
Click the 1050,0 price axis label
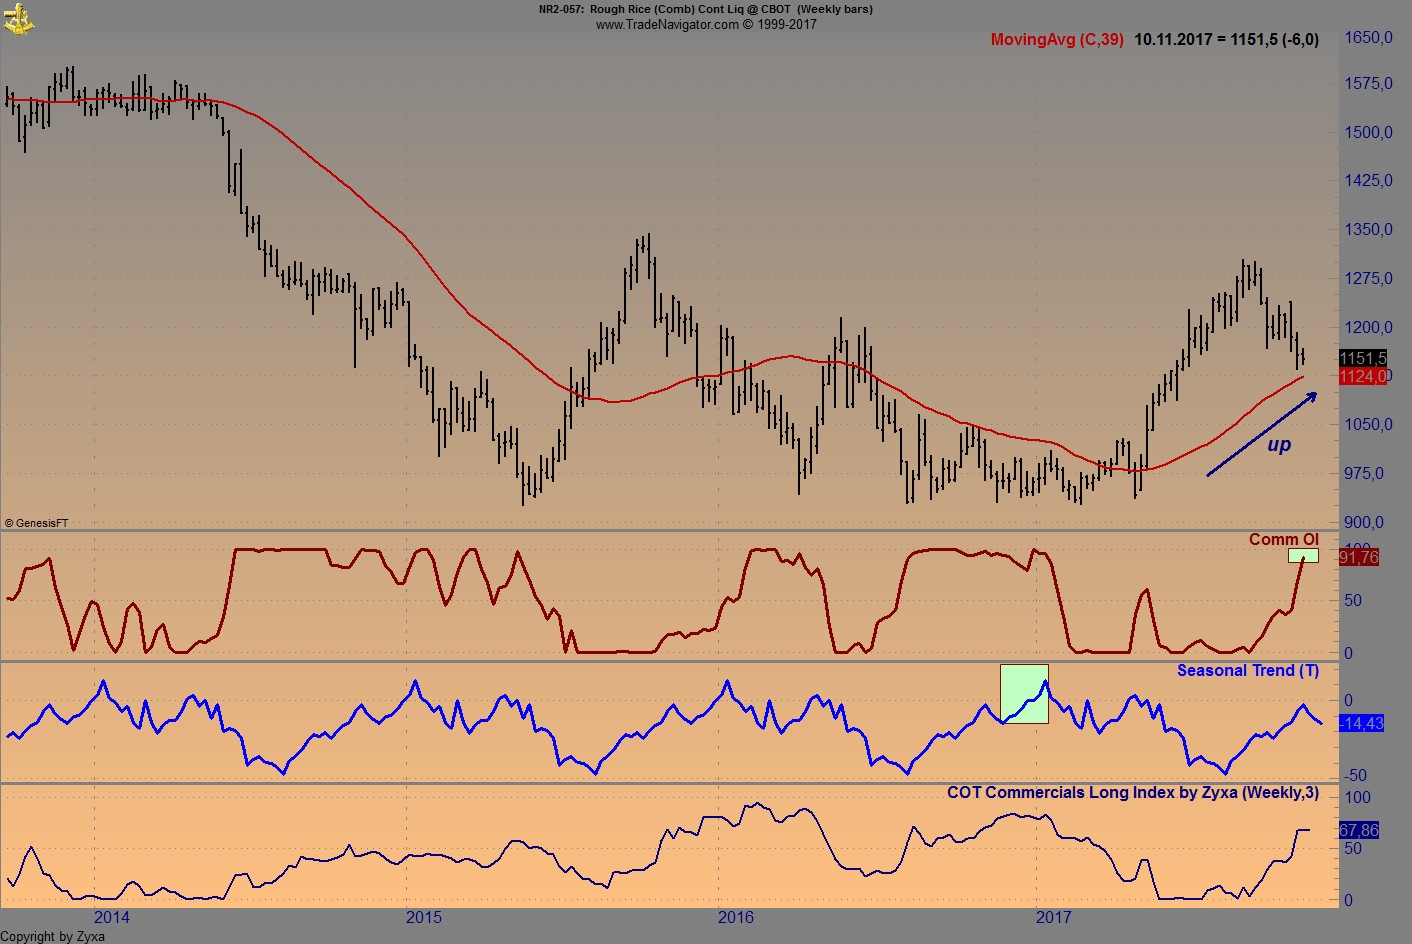click(1368, 425)
